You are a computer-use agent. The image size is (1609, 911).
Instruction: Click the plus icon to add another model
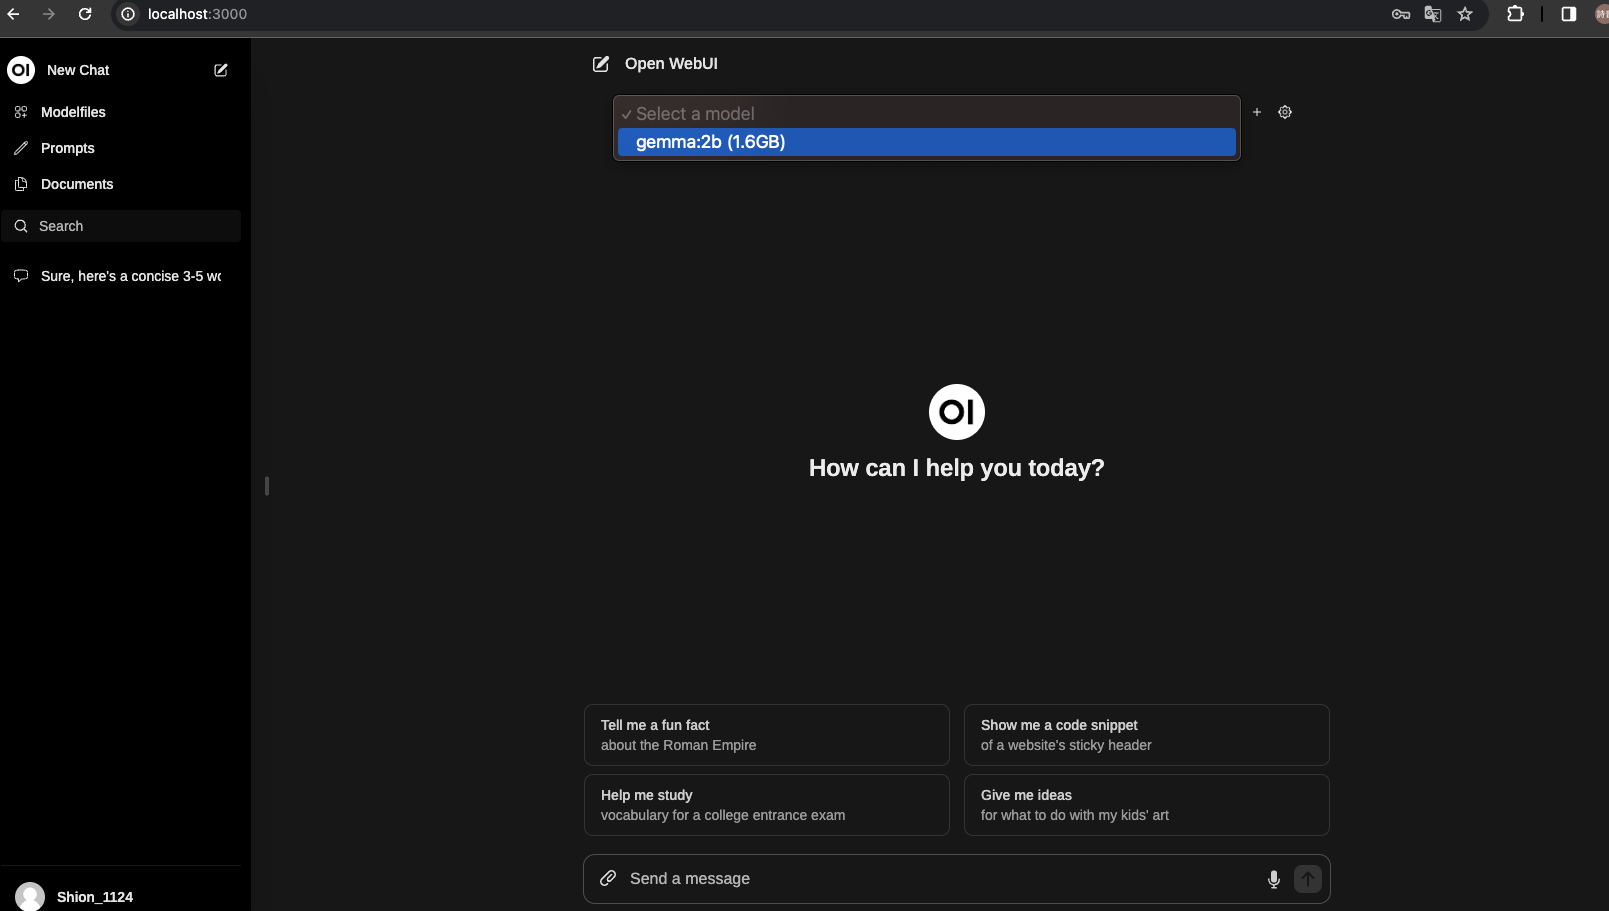coord(1256,112)
